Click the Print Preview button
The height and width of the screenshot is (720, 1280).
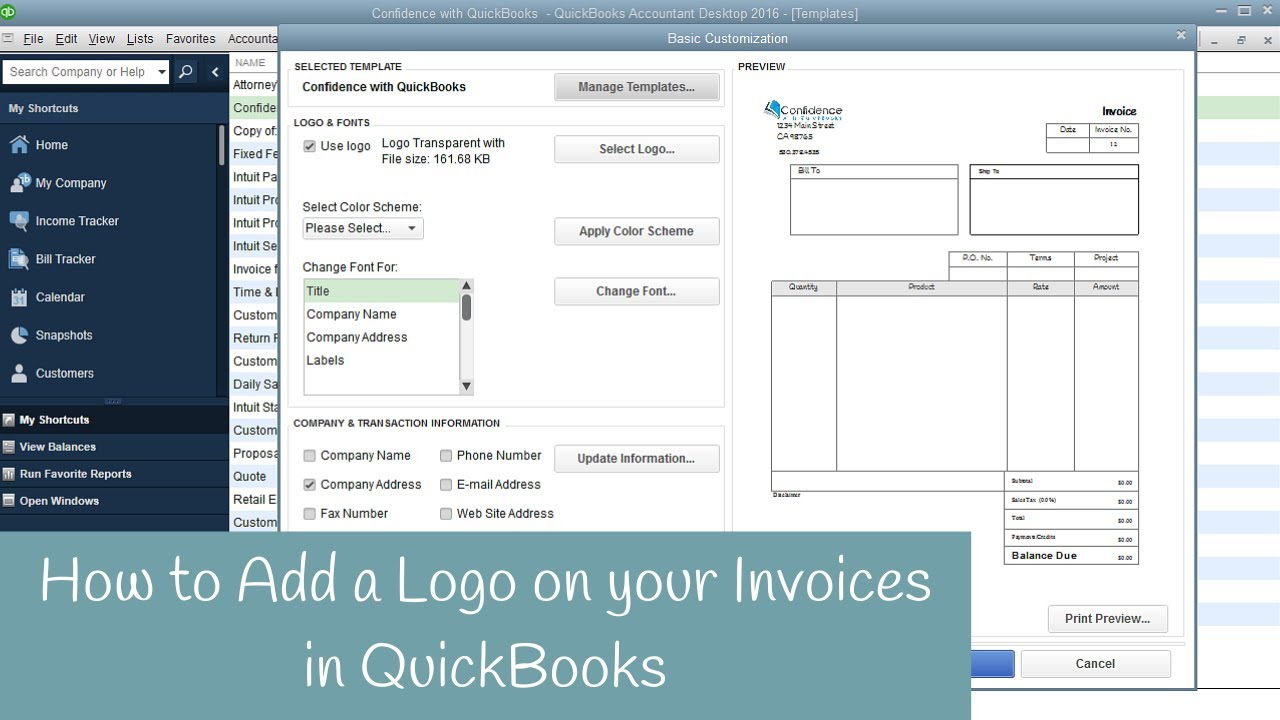click(1108, 619)
